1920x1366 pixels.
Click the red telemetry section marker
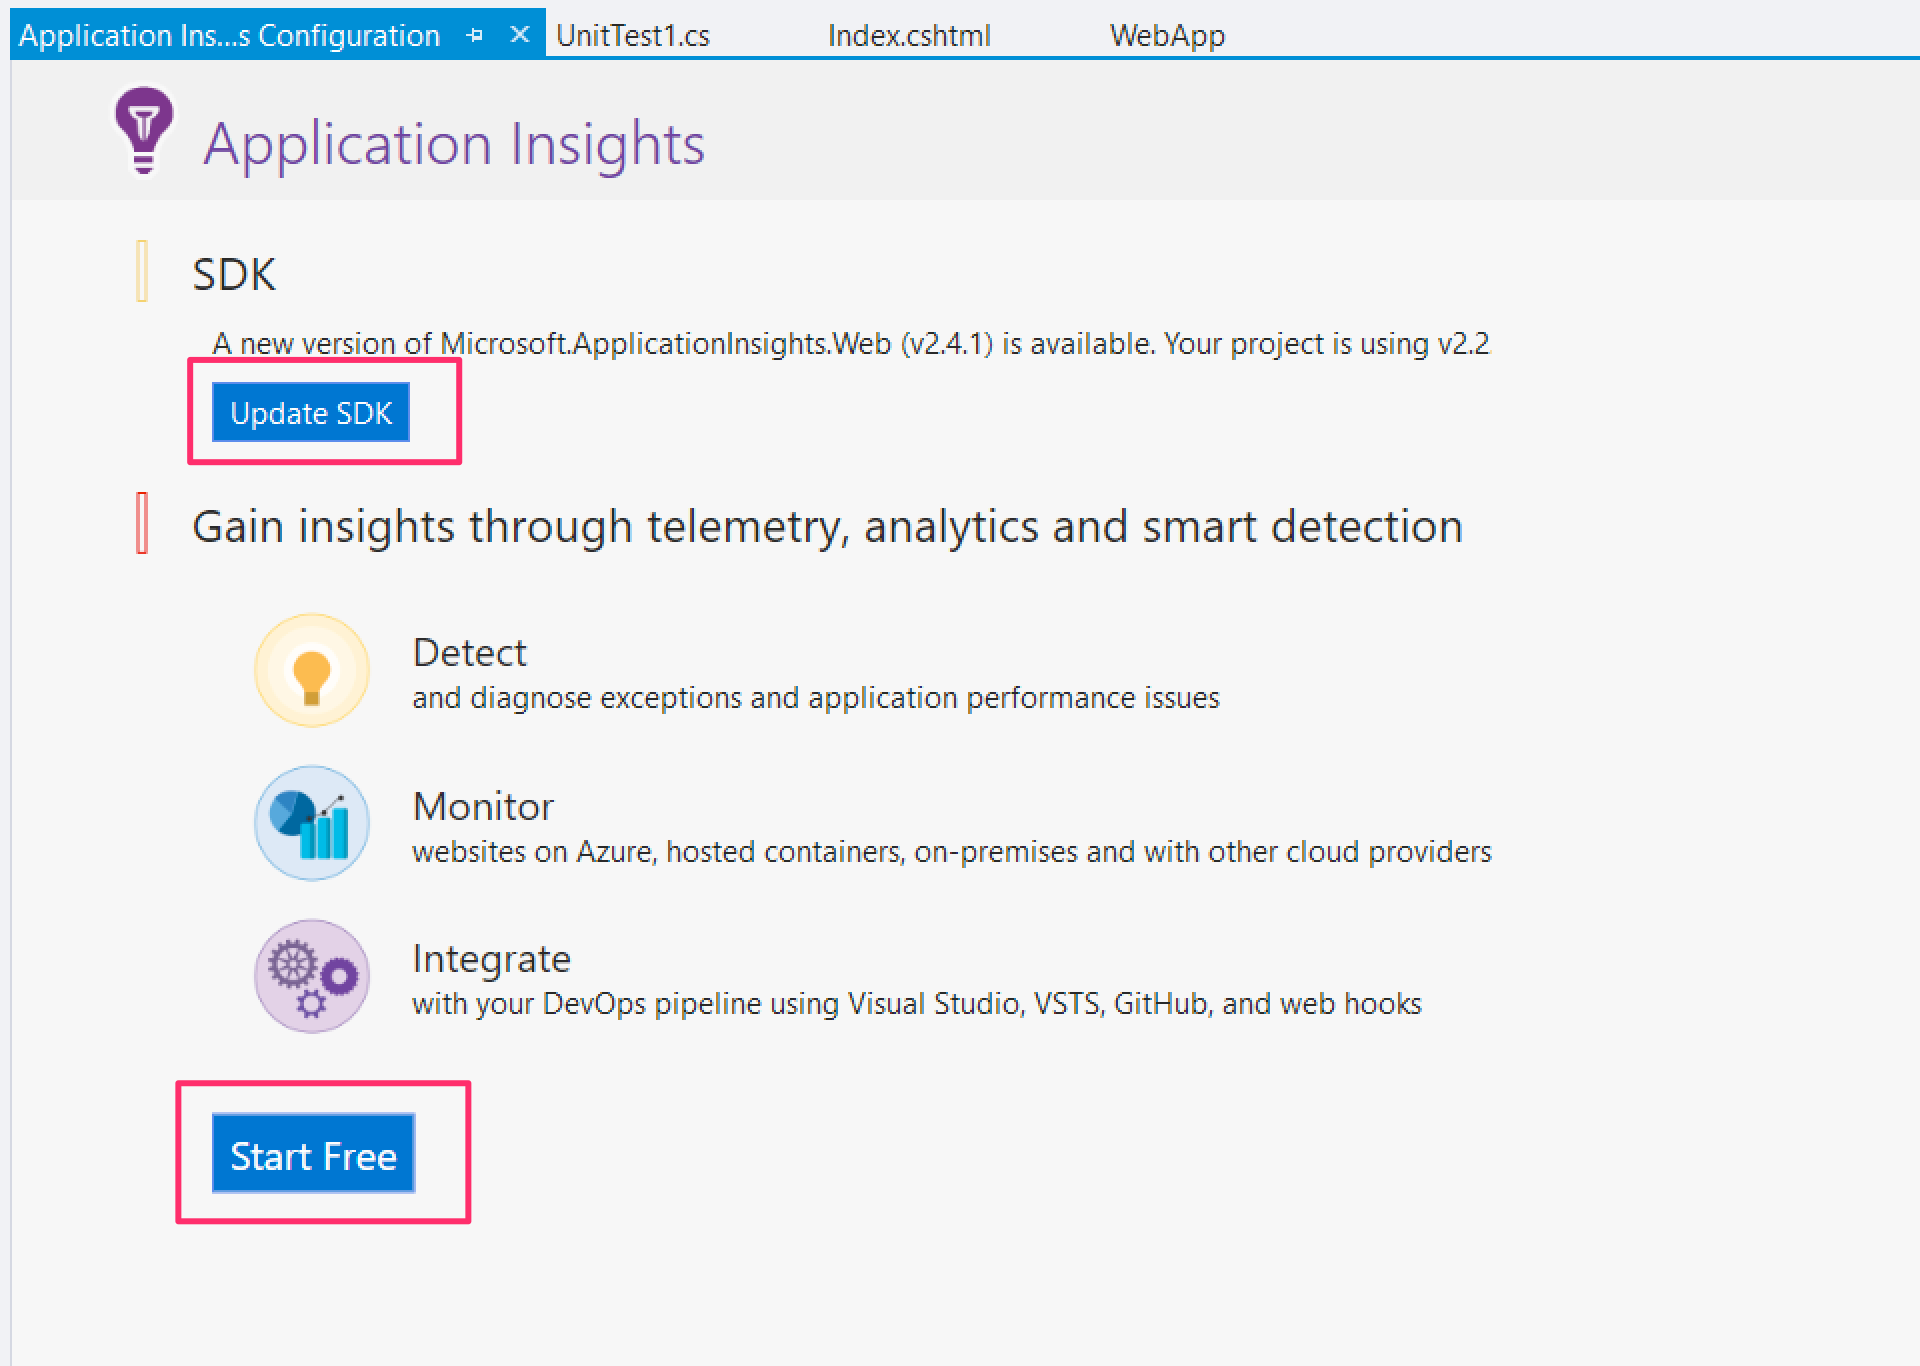[x=142, y=523]
